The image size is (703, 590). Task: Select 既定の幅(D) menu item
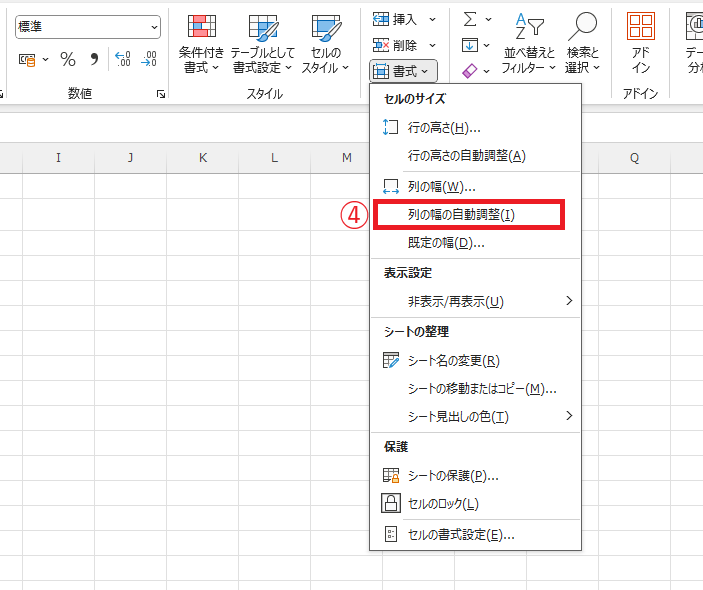coord(475,243)
